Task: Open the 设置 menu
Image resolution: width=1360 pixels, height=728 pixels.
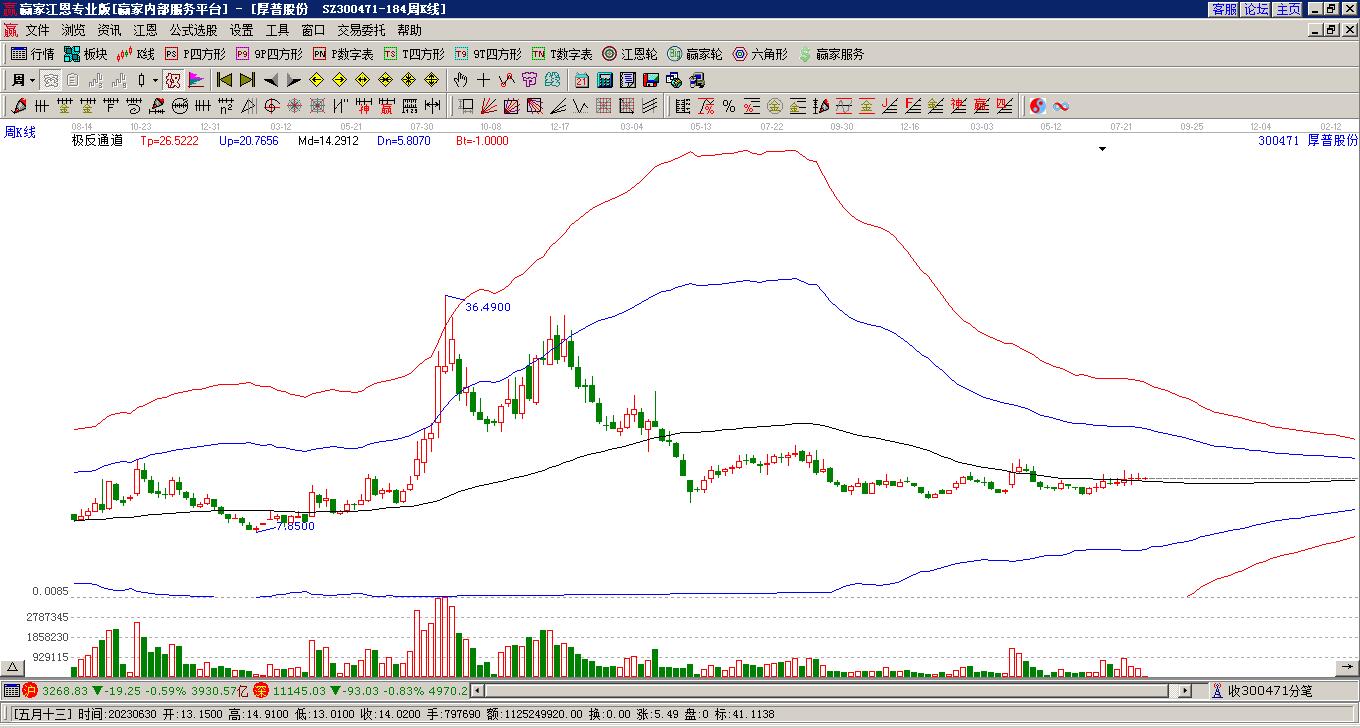Action: pos(241,31)
